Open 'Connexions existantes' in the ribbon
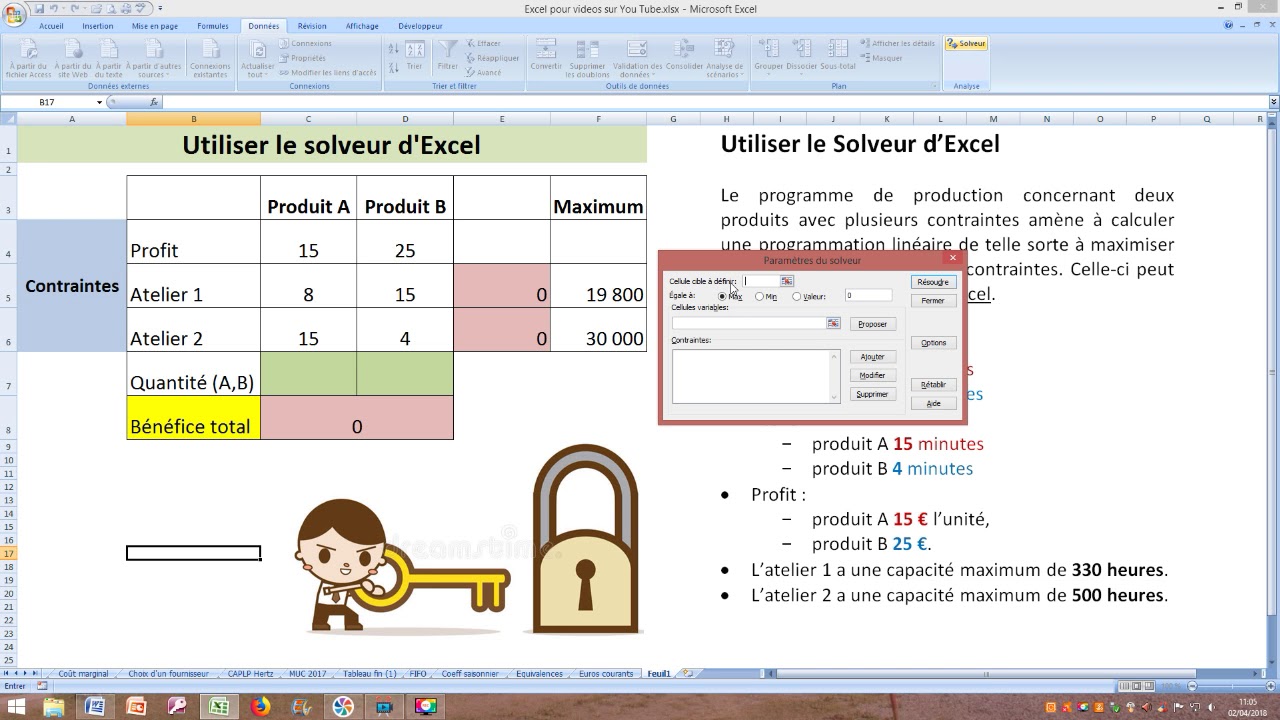 point(210,58)
